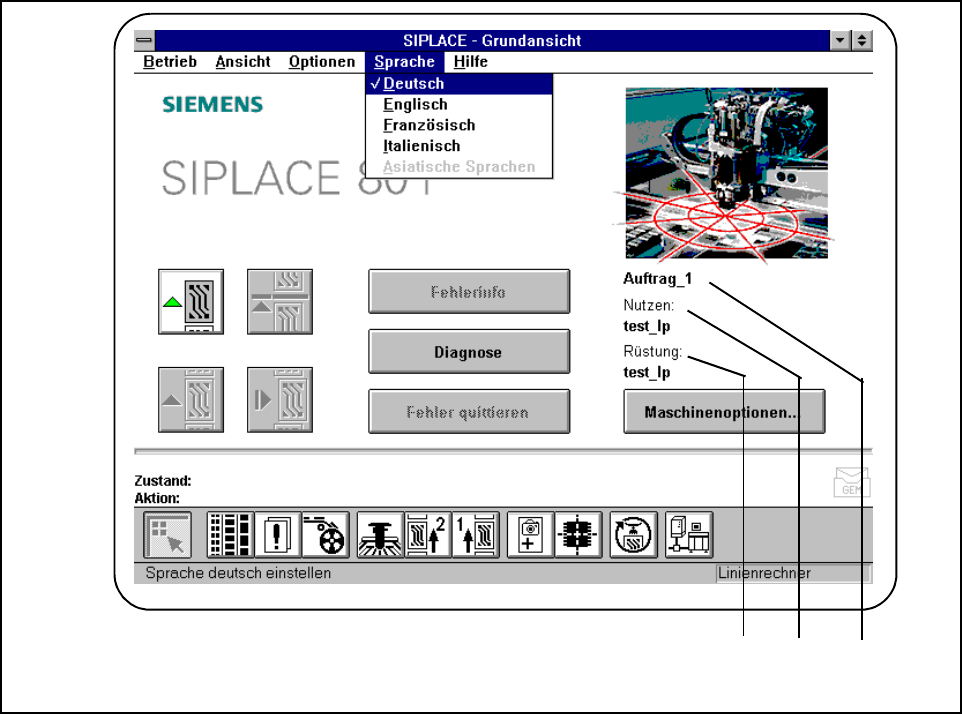
Task: Click the Linienrechner status bar field
Action: (x=793, y=574)
